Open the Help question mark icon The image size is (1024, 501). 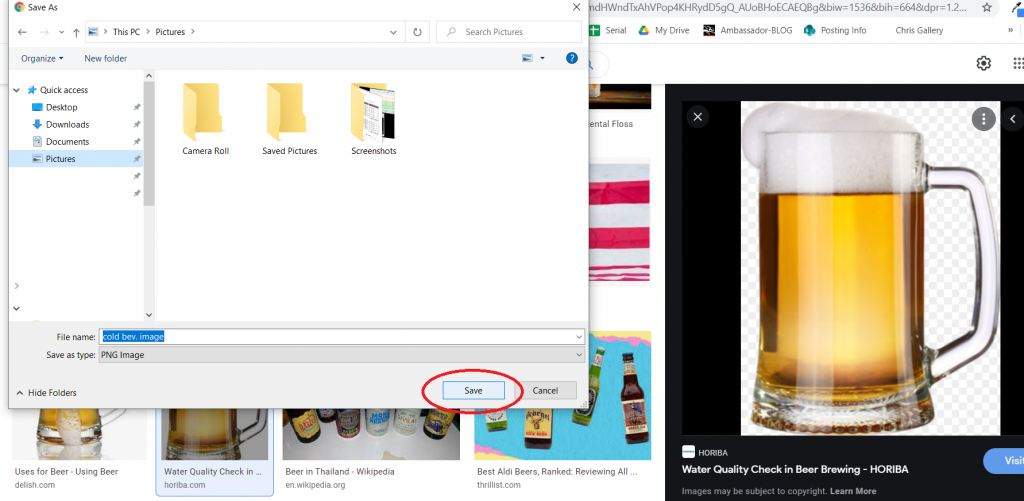pyautogui.click(x=572, y=58)
